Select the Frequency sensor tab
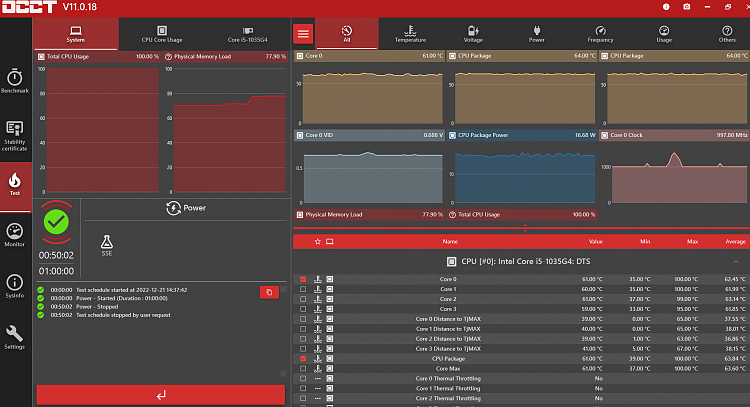 (x=600, y=34)
